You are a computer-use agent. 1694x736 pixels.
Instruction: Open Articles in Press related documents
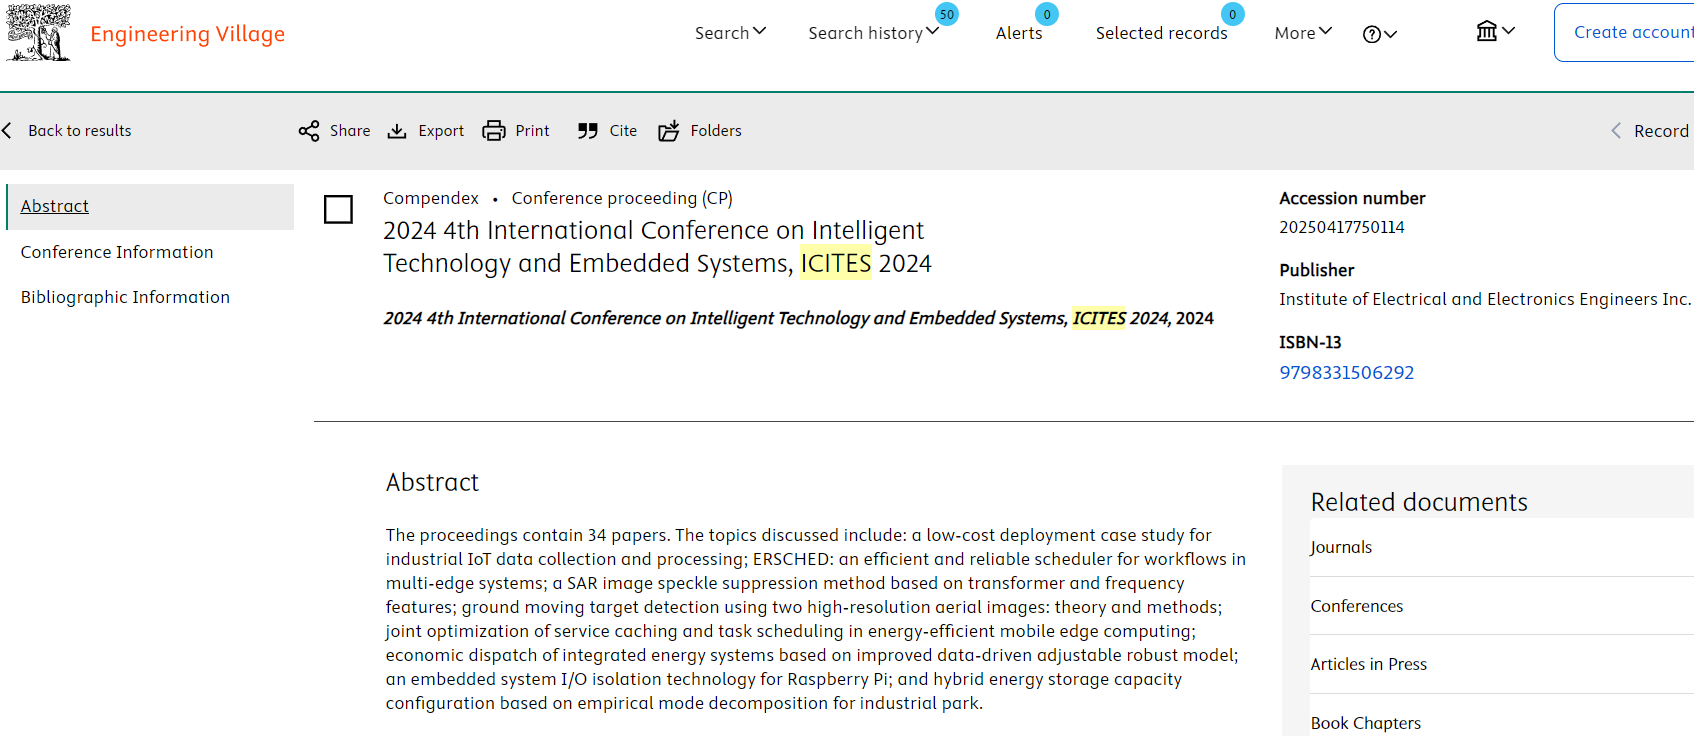point(1368,664)
